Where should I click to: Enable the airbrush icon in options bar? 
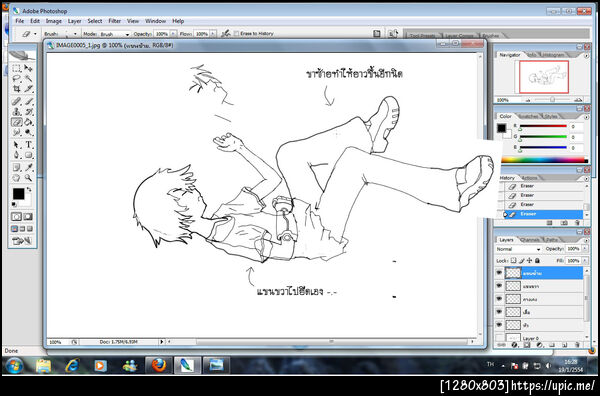click(x=226, y=34)
